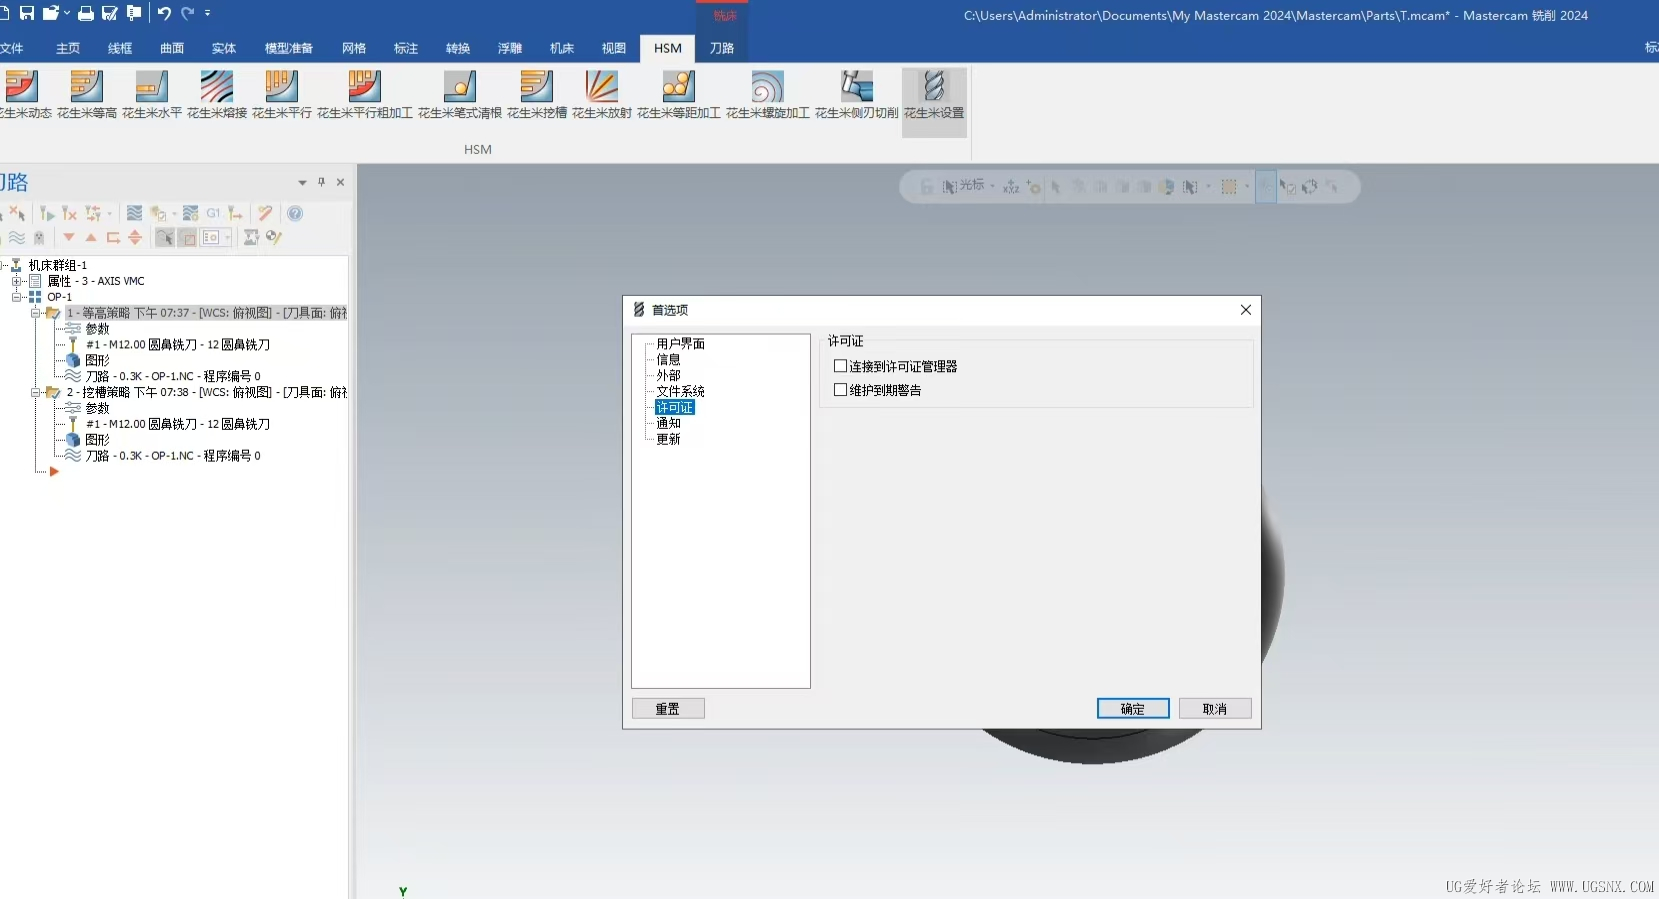The width and height of the screenshot is (1659, 899).
Task: Select 参数 under operation 1 等高策略
Action: [97, 329]
